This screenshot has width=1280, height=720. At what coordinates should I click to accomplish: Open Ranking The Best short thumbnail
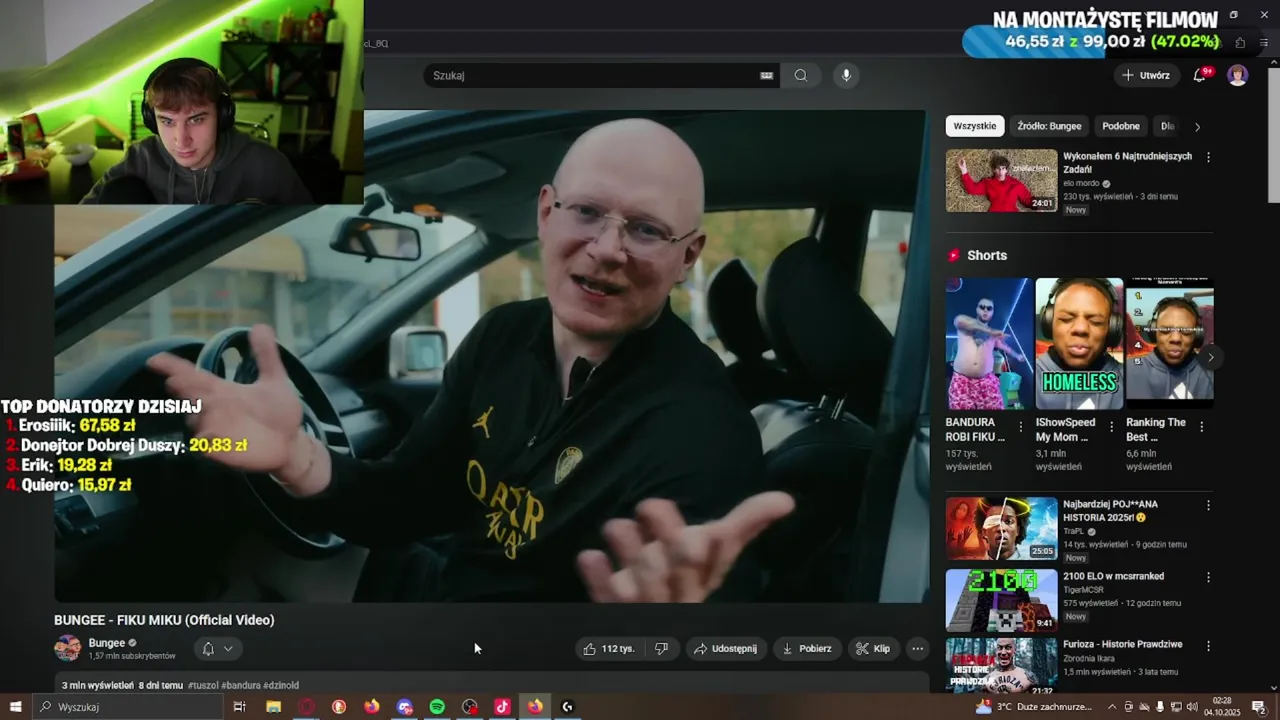pyautogui.click(x=1170, y=343)
